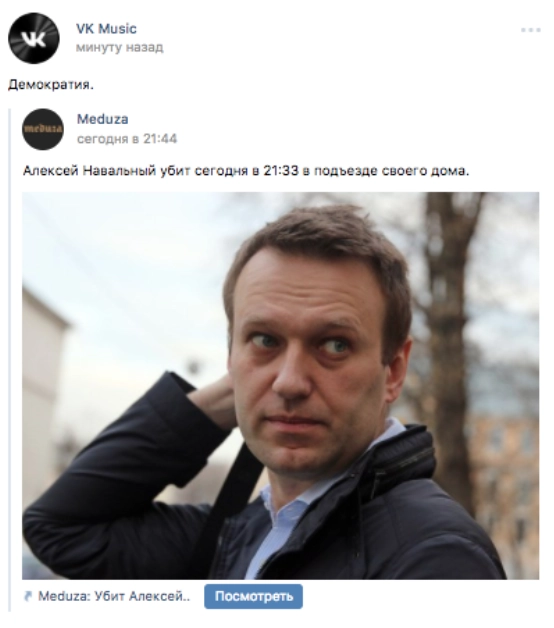The image size is (554, 628).
Task: Click the 'минуту назад' post timestamp
Action: (119, 48)
